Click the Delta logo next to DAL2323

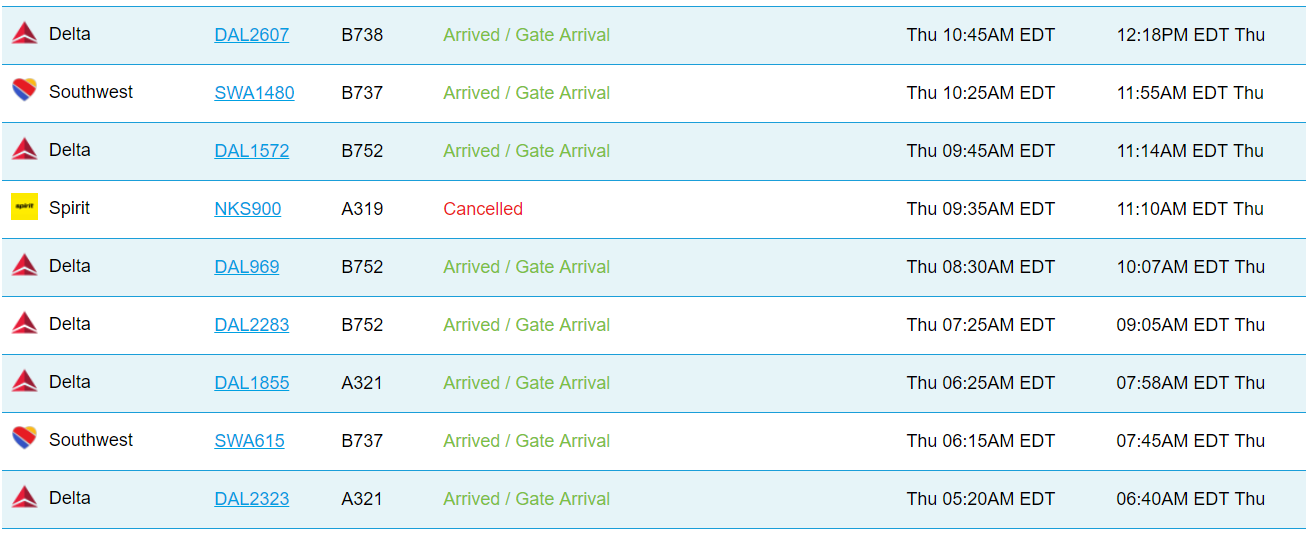point(24,498)
